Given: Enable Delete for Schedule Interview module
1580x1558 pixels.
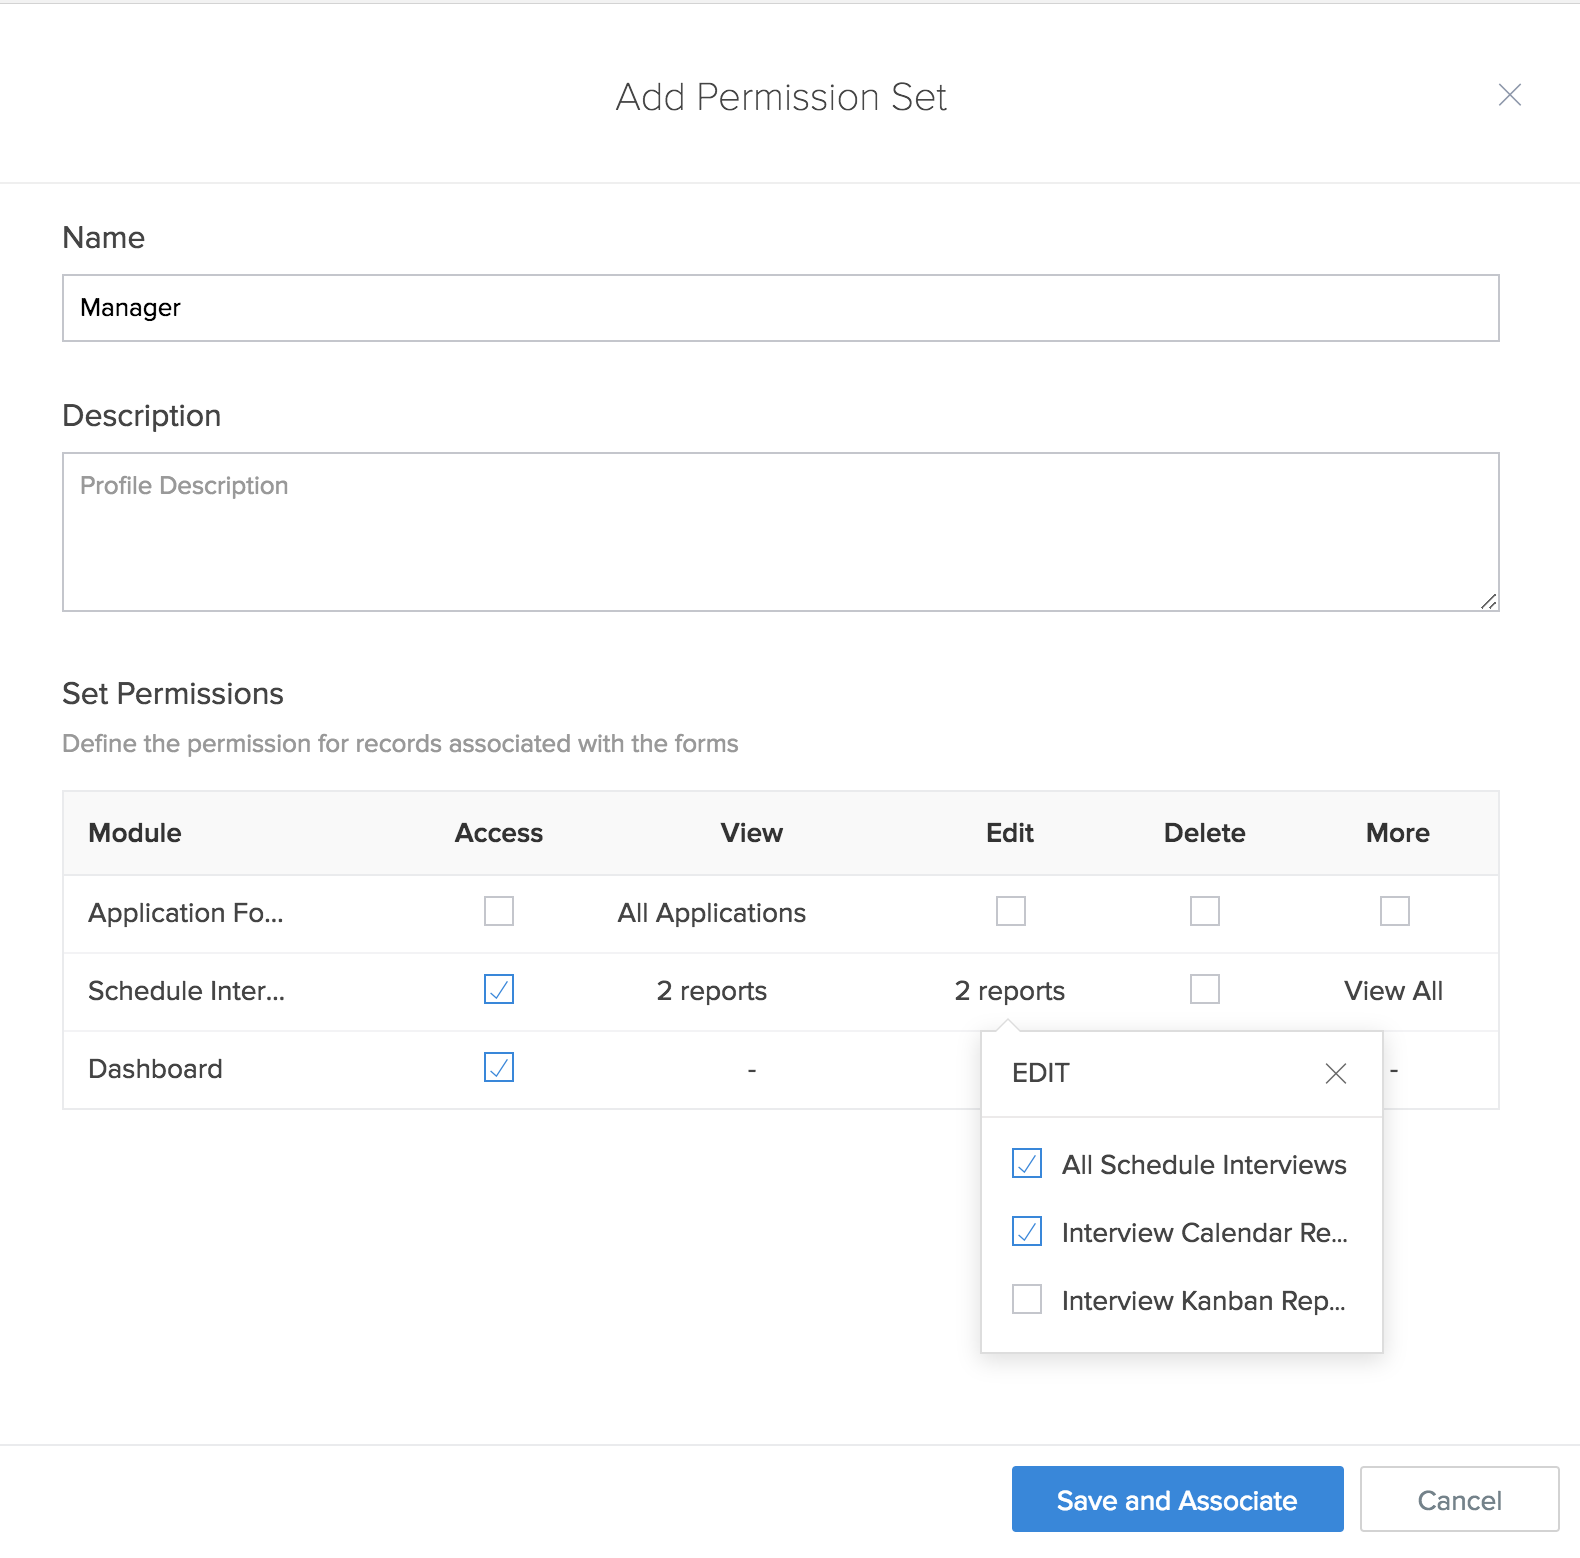Looking at the screenshot, I should pyautogui.click(x=1204, y=989).
